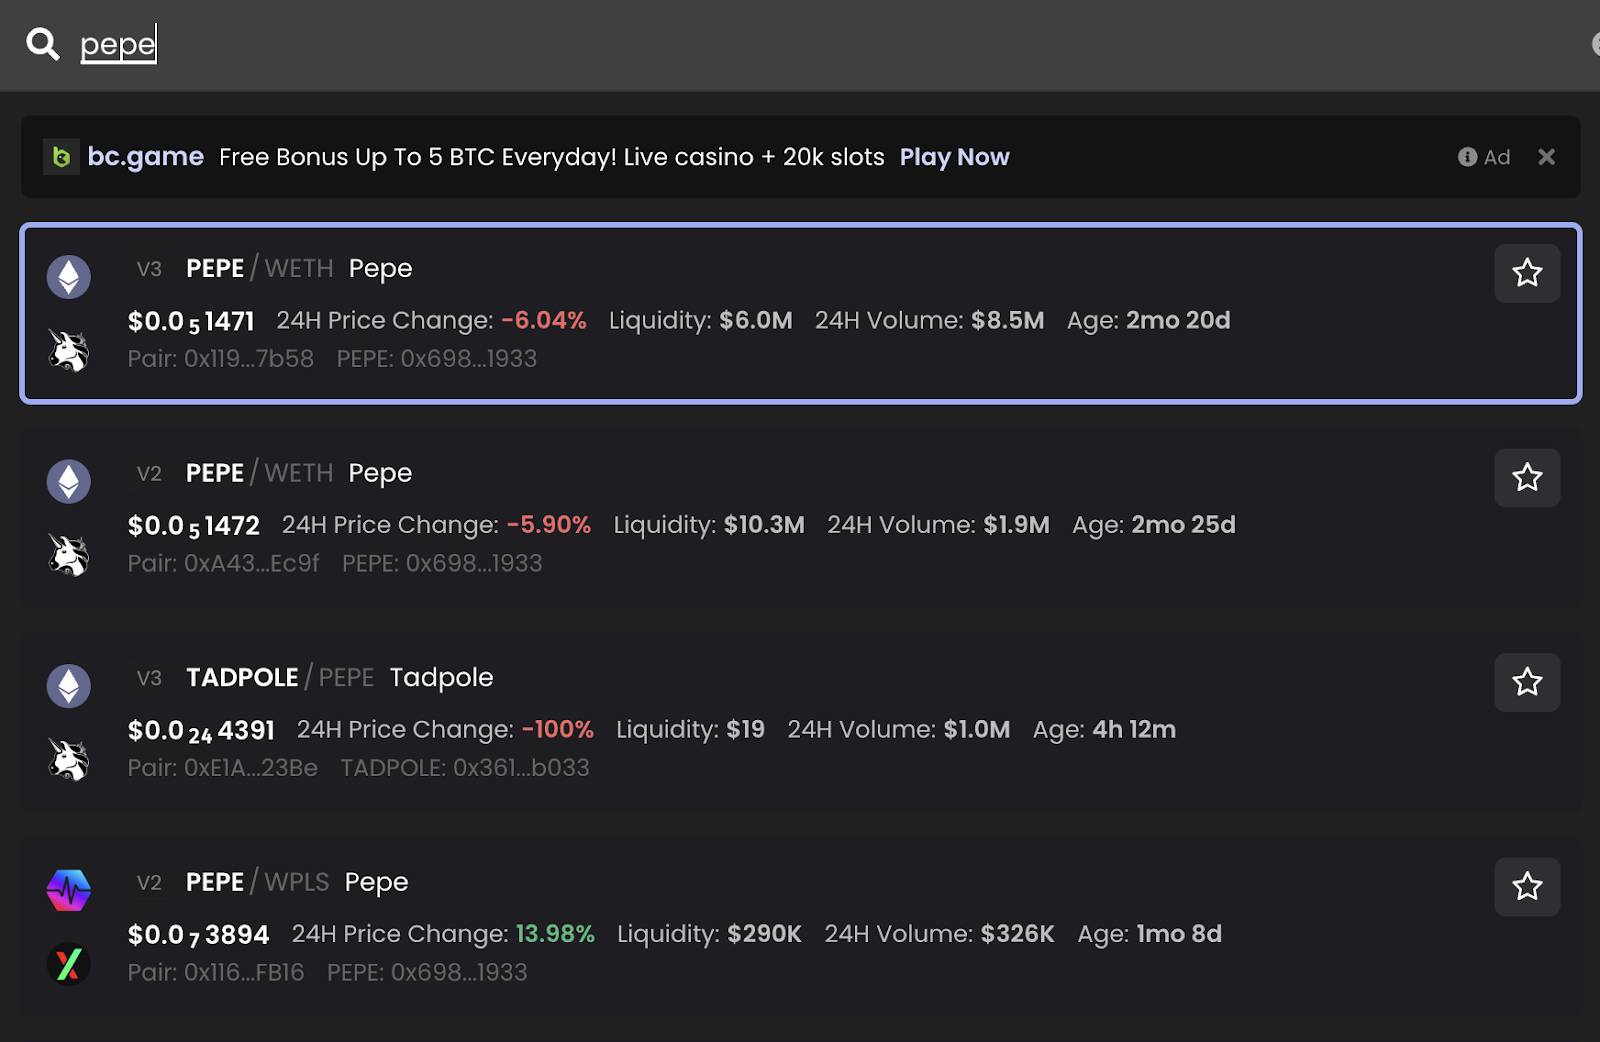This screenshot has height=1042, width=1600.
Task: Click Liquidity $10.3M value
Action: [764, 525]
